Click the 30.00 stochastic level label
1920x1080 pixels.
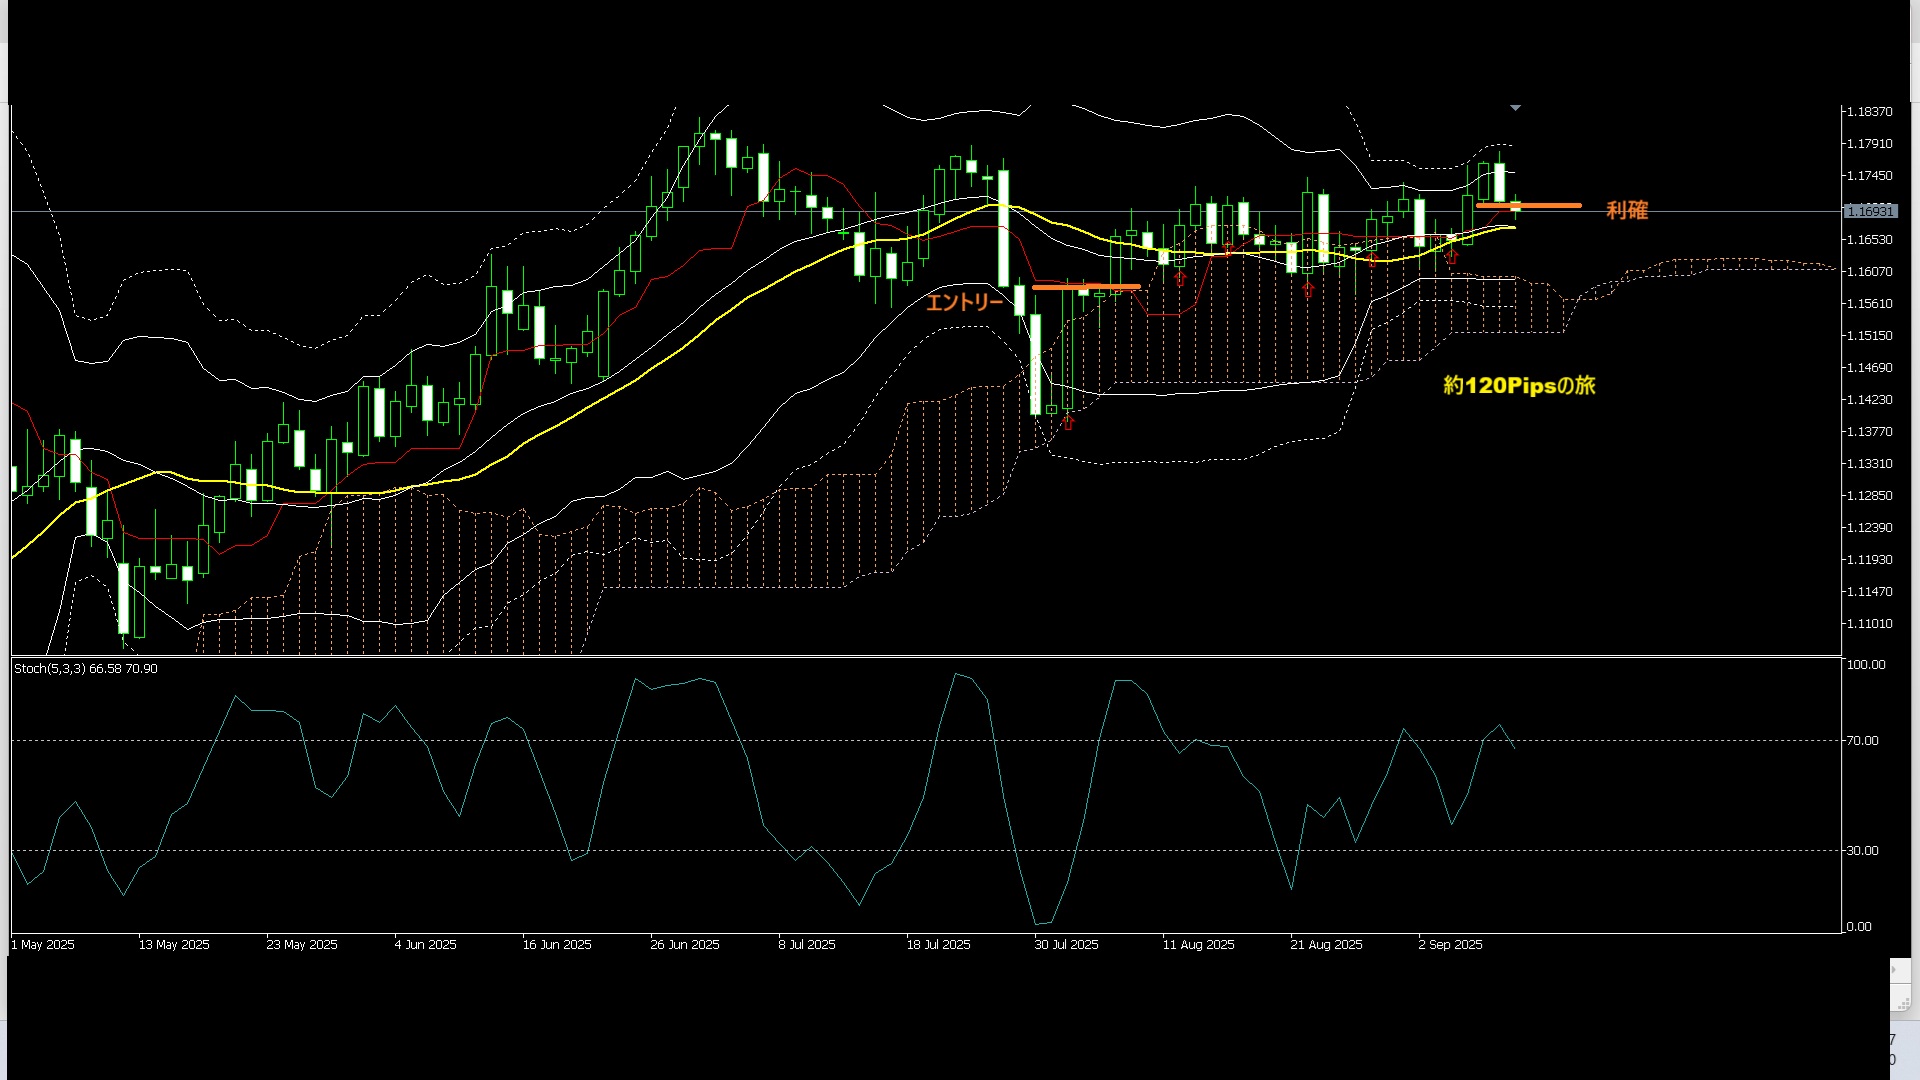click(1862, 851)
